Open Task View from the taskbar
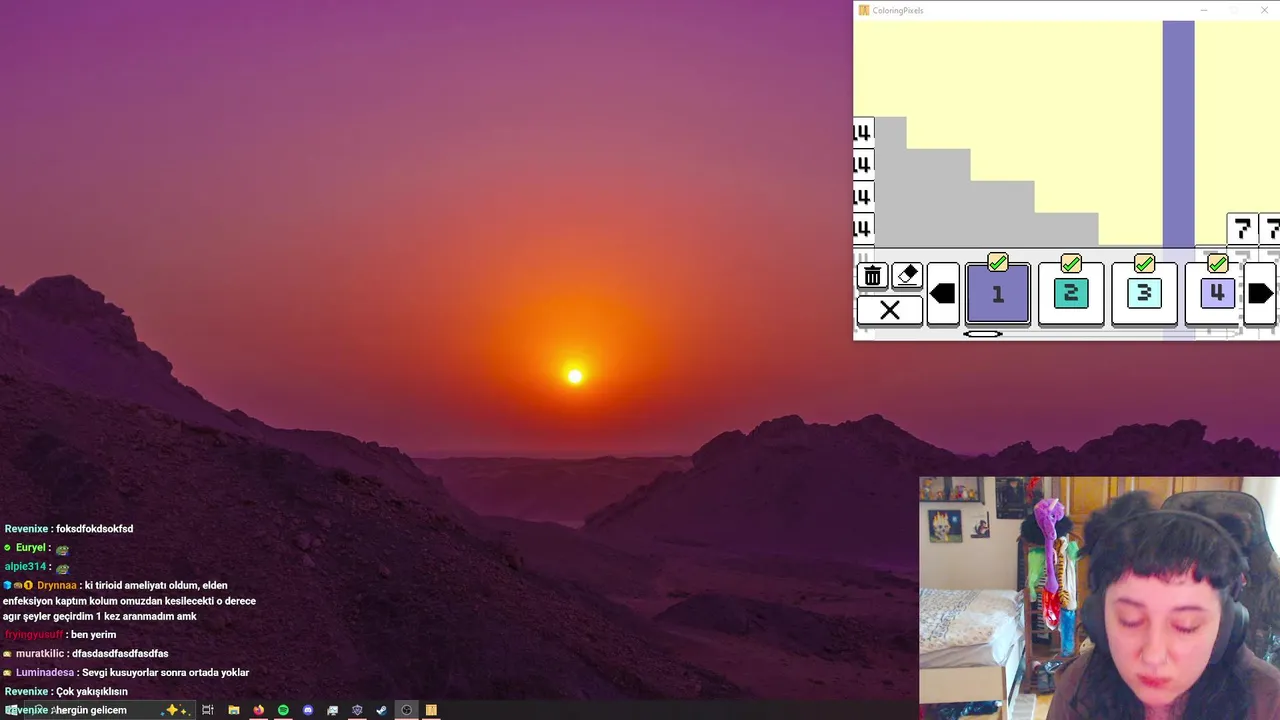1280x720 pixels. tap(208, 710)
